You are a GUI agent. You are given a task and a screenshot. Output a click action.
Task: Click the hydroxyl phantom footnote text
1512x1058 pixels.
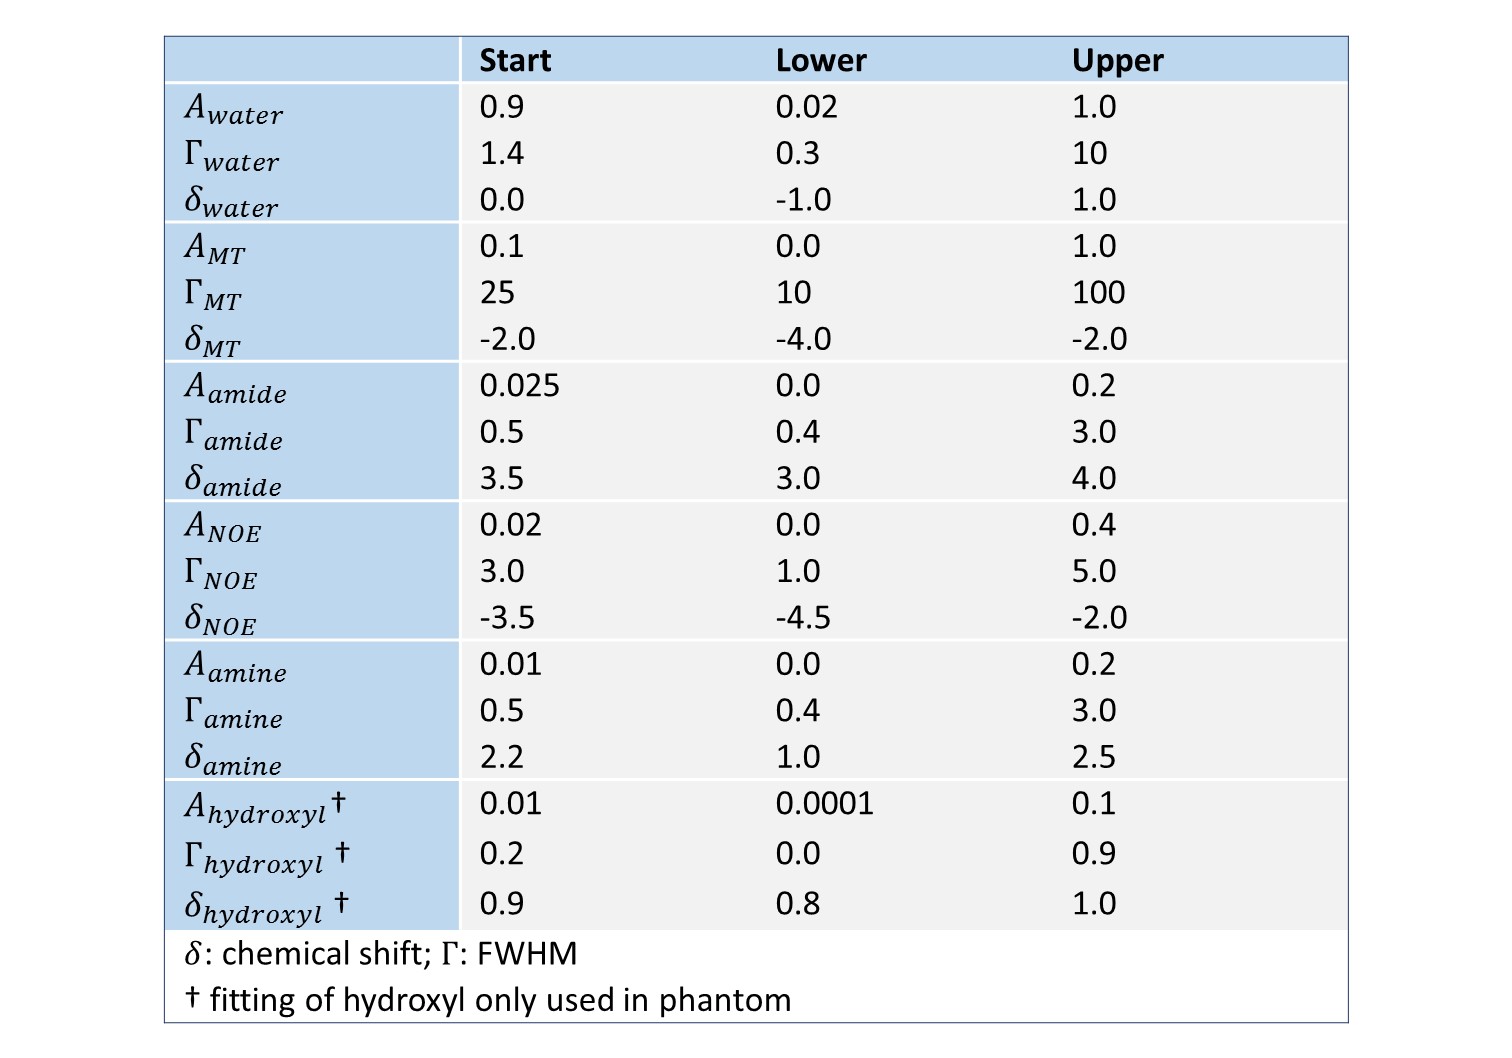tap(488, 1000)
